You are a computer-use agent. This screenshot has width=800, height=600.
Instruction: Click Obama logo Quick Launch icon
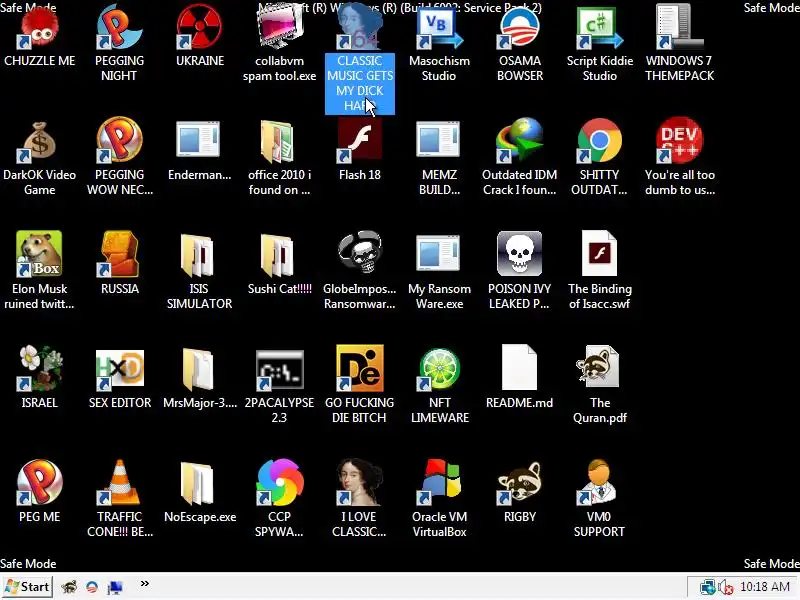coord(92,587)
